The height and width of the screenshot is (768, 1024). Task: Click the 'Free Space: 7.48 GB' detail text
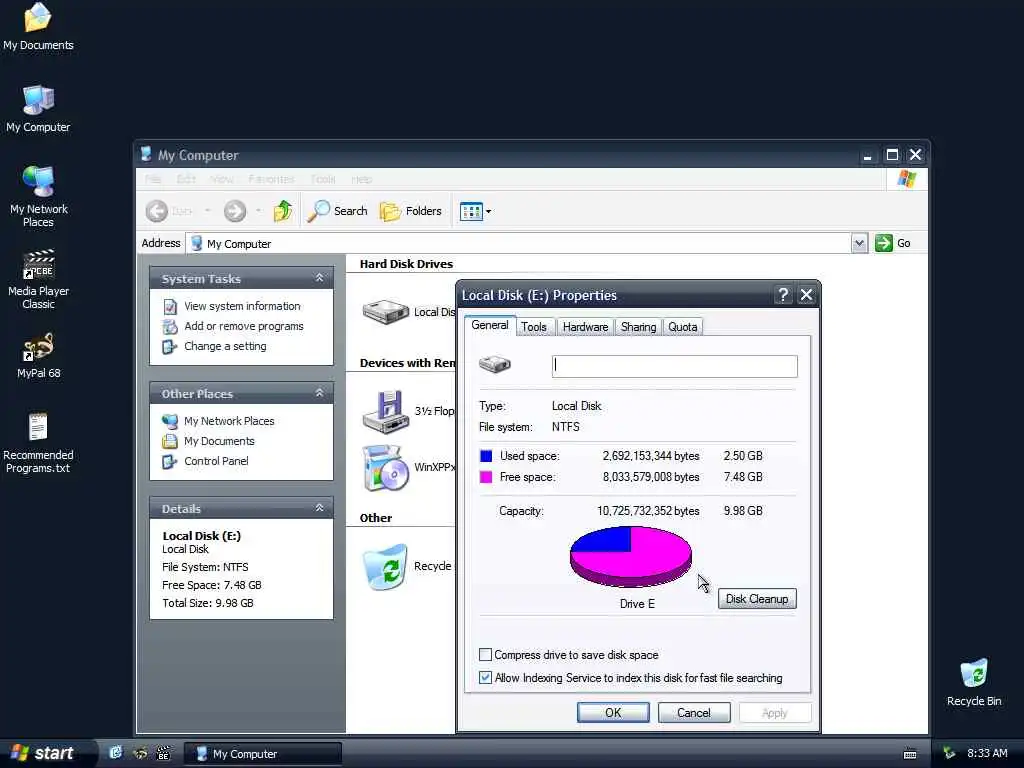tap(212, 585)
